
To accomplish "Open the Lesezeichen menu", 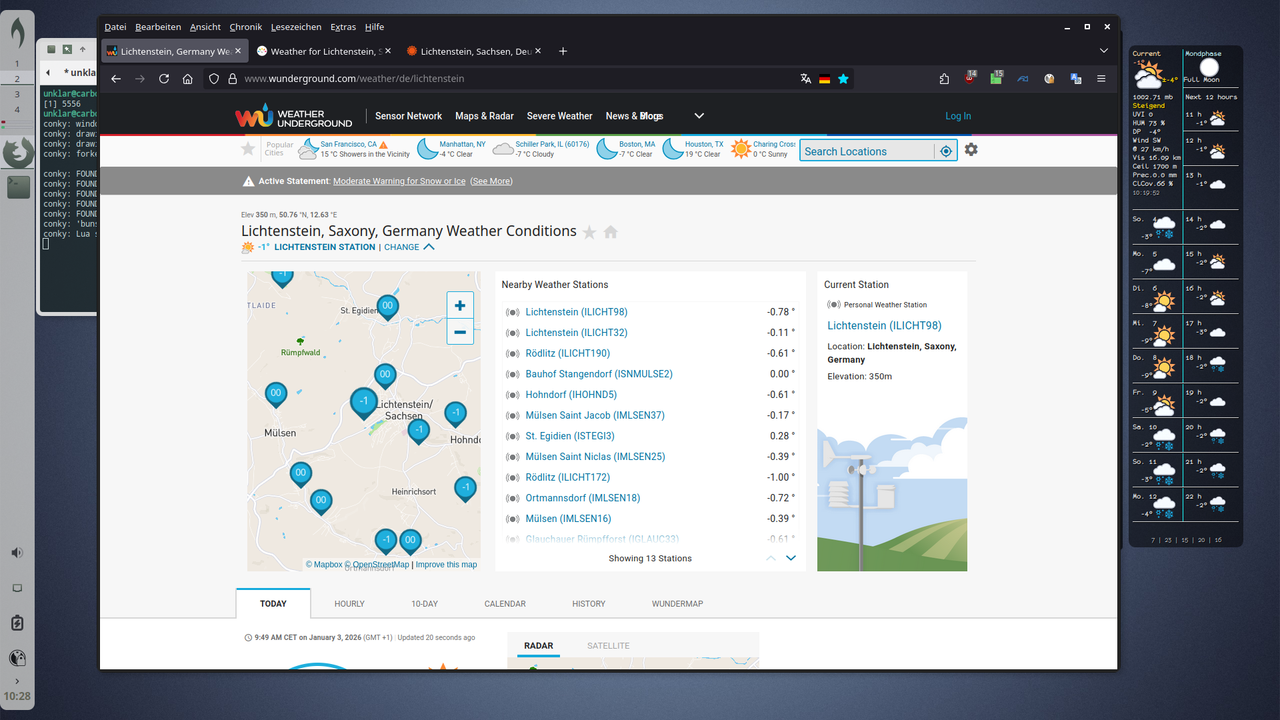I will point(295,27).
